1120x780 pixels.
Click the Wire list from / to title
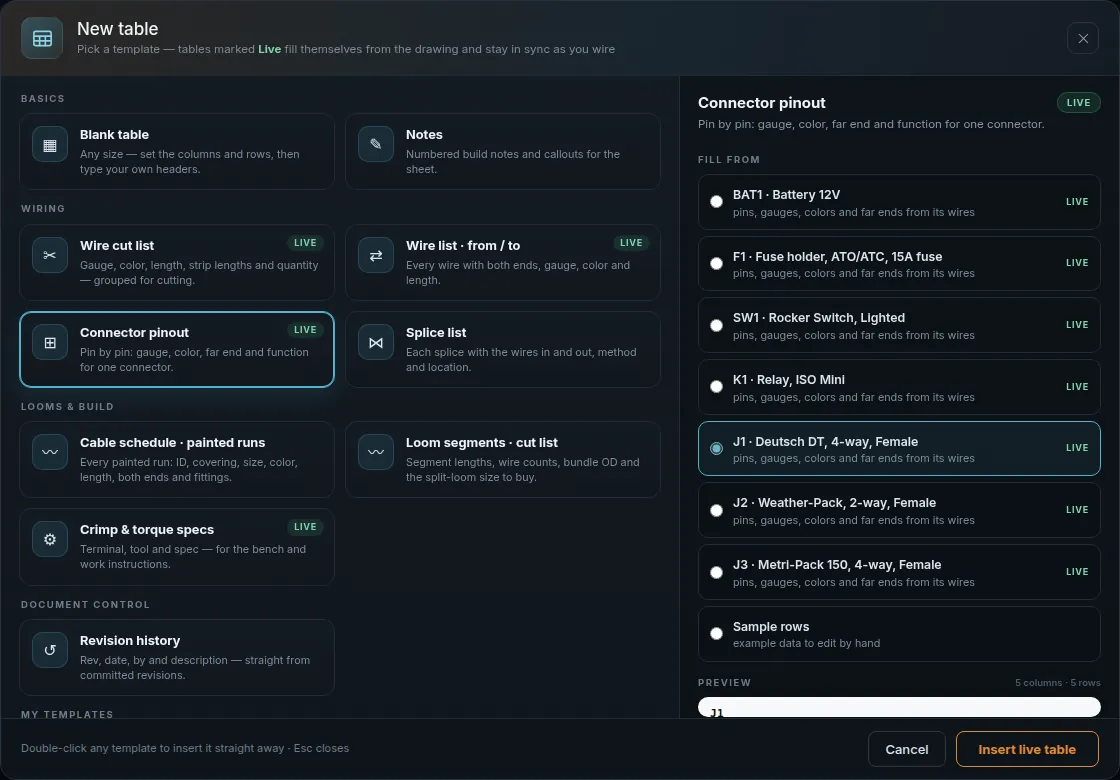[463, 246]
